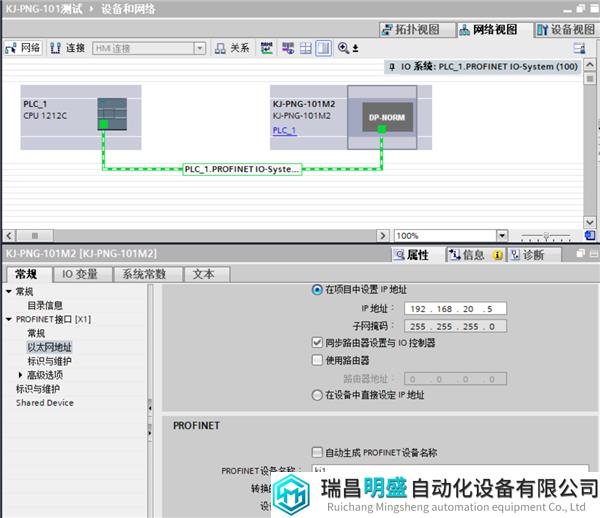The height and width of the screenshot is (518, 600).
Task: Click the 连接 (Connections) toolbar button
Action: (x=67, y=48)
